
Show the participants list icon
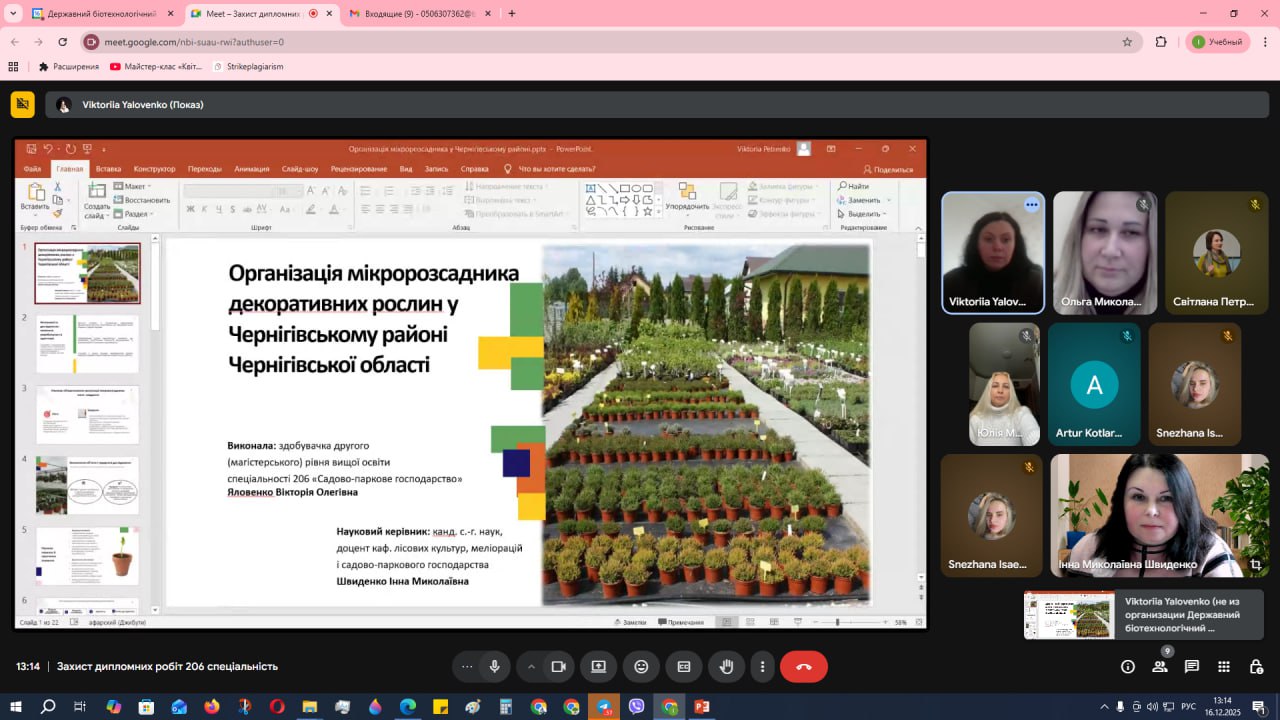pyautogui.click(x=1160, y=667)
